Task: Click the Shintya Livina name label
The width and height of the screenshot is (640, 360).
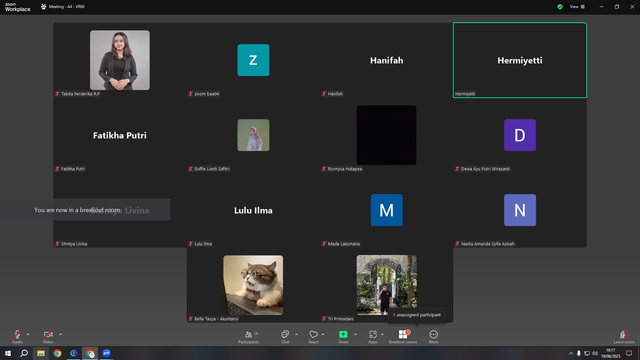Action: (x=74, y=244)
